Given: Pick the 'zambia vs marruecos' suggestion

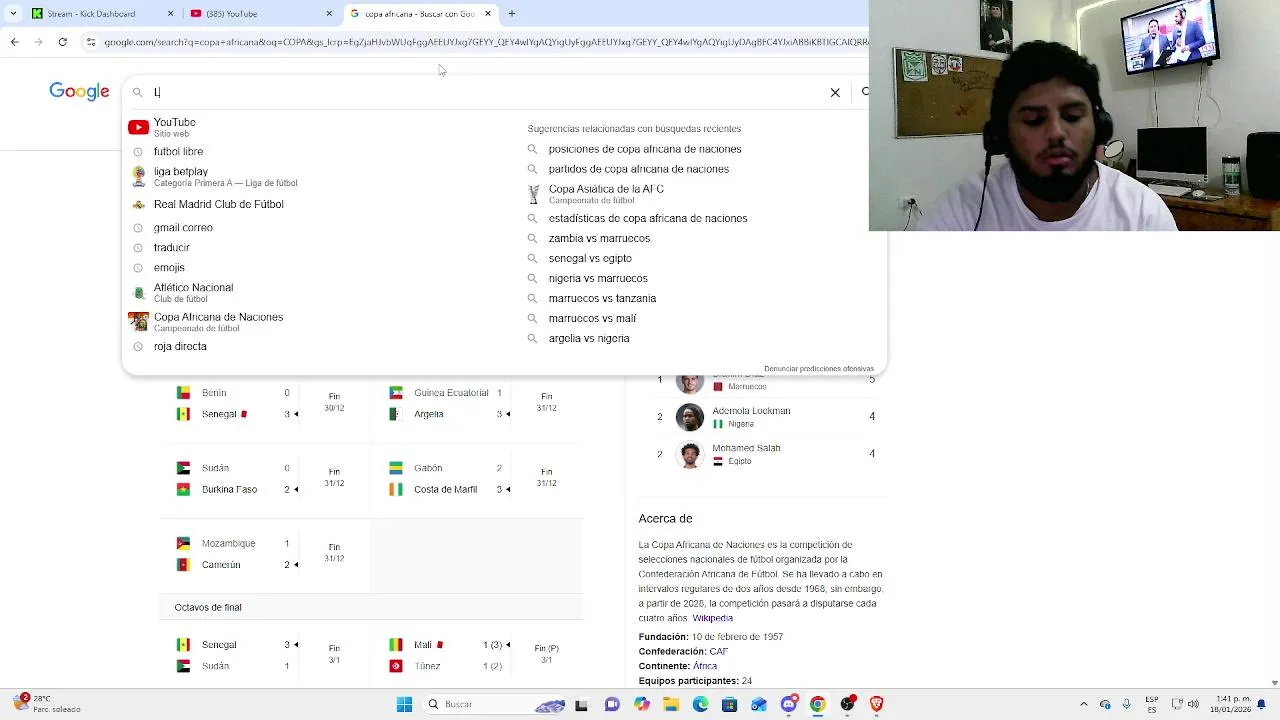Looking at the screenshot, I should [x=599, y=238].
